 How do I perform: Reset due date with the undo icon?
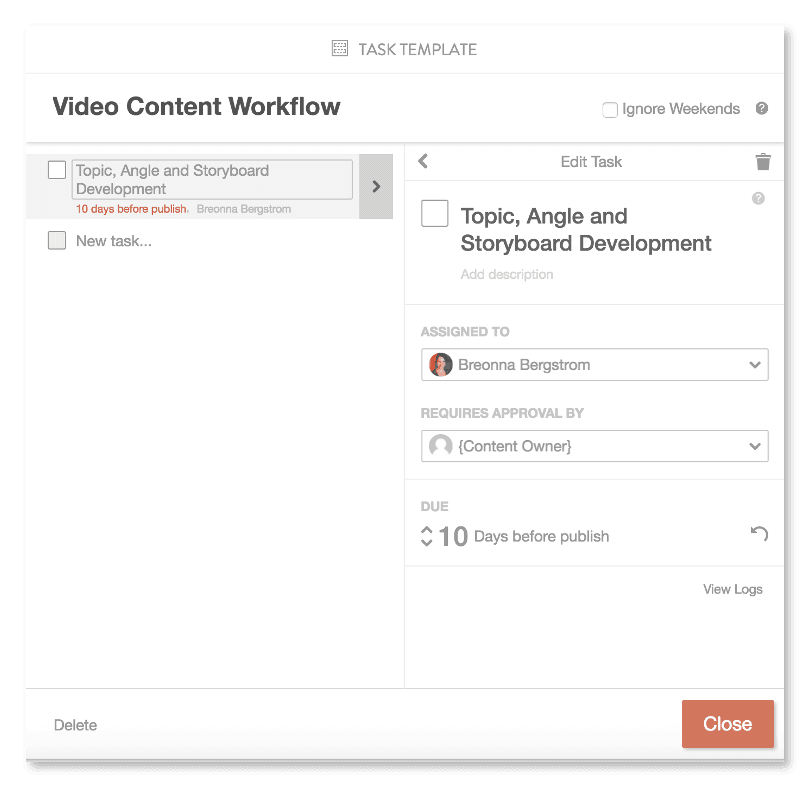point(759,534)
